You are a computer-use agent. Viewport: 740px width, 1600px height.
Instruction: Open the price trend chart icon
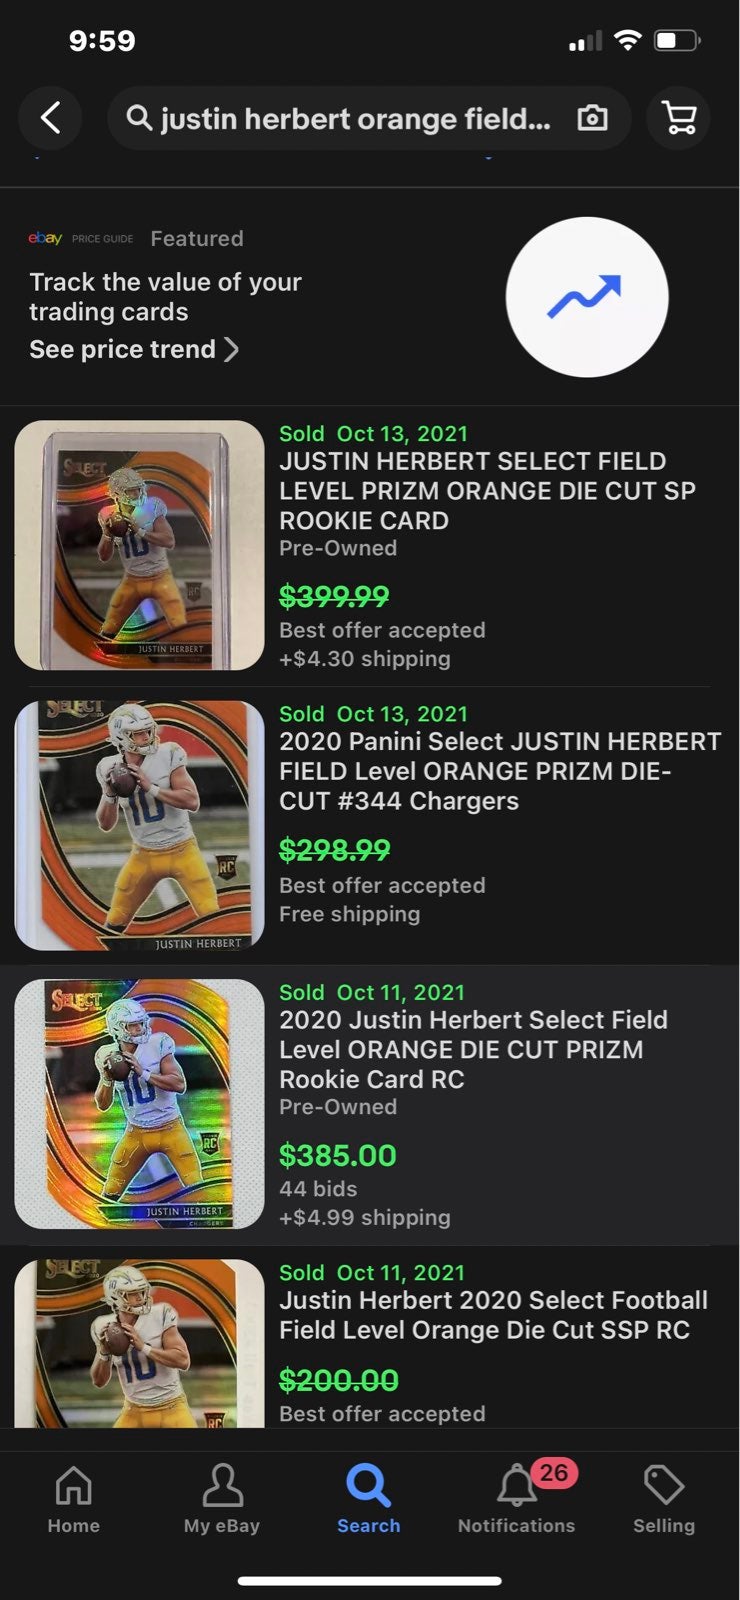tap(587, 297)
